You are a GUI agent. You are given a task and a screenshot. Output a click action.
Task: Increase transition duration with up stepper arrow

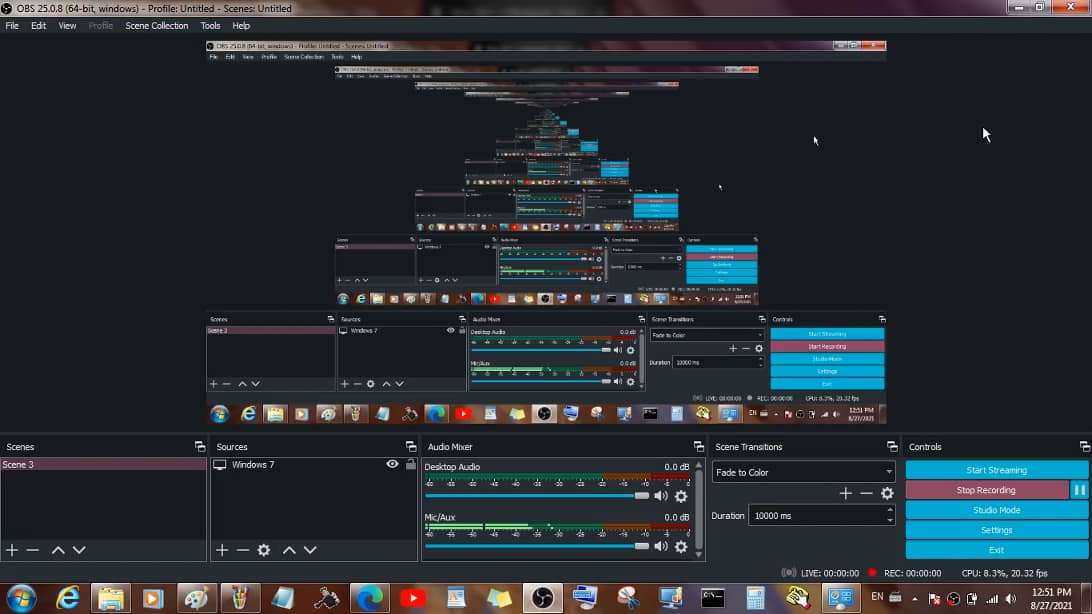tap(890, 511)
